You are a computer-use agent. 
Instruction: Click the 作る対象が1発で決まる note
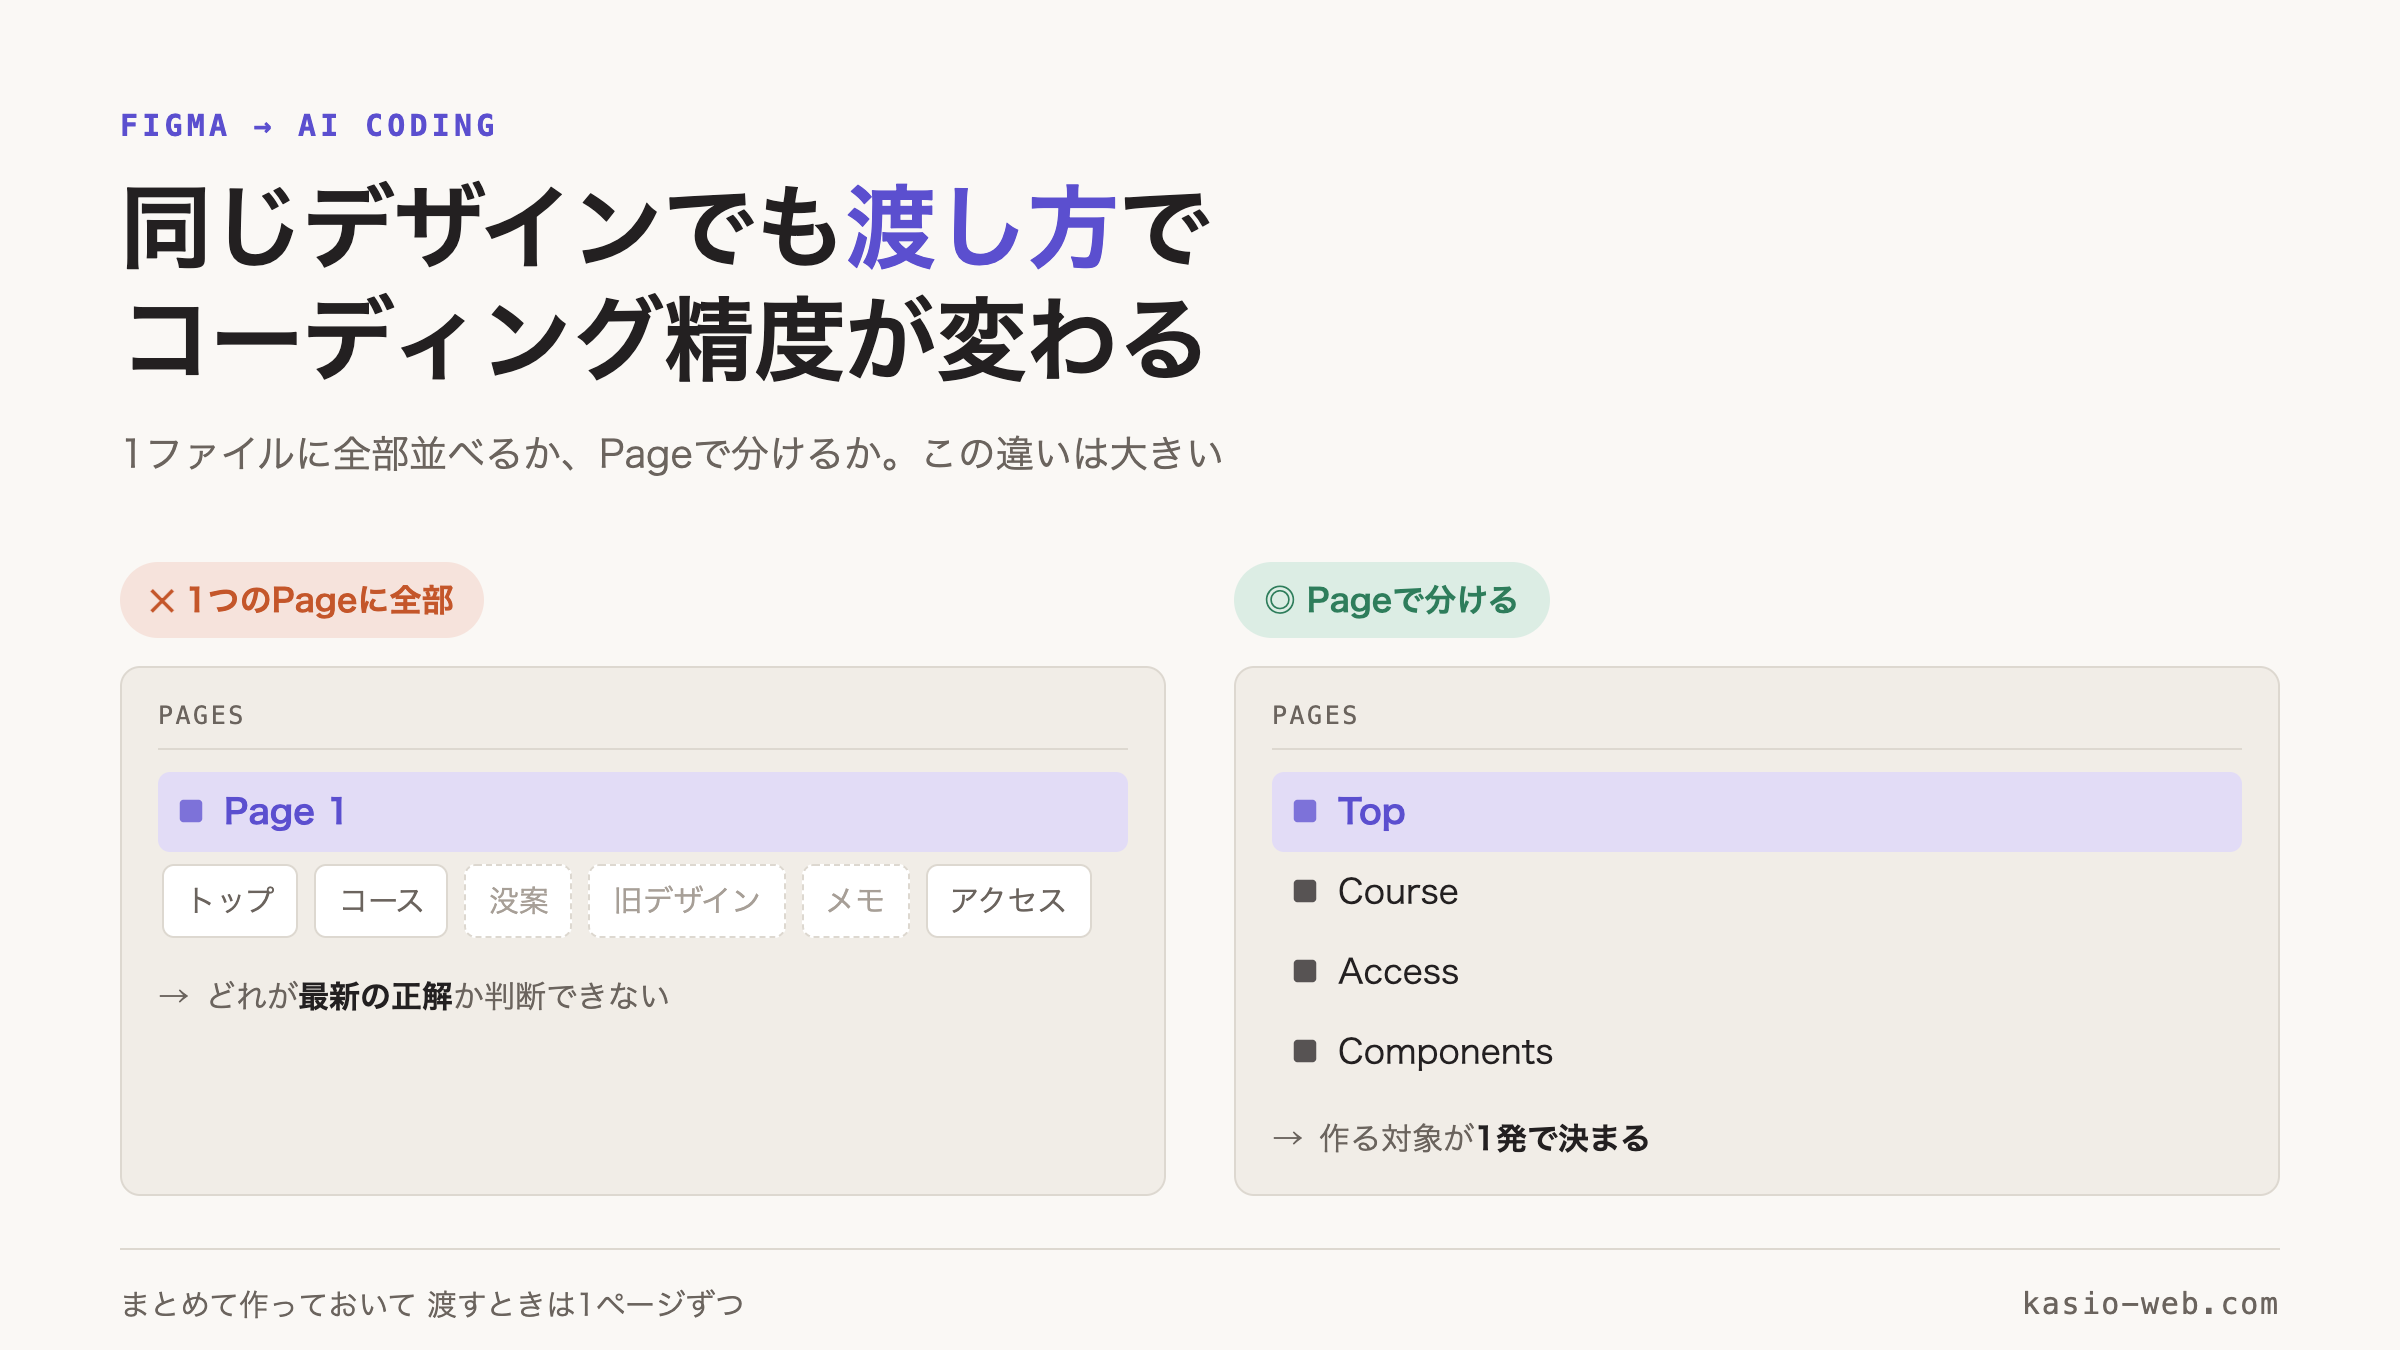click(1460, 1138)
